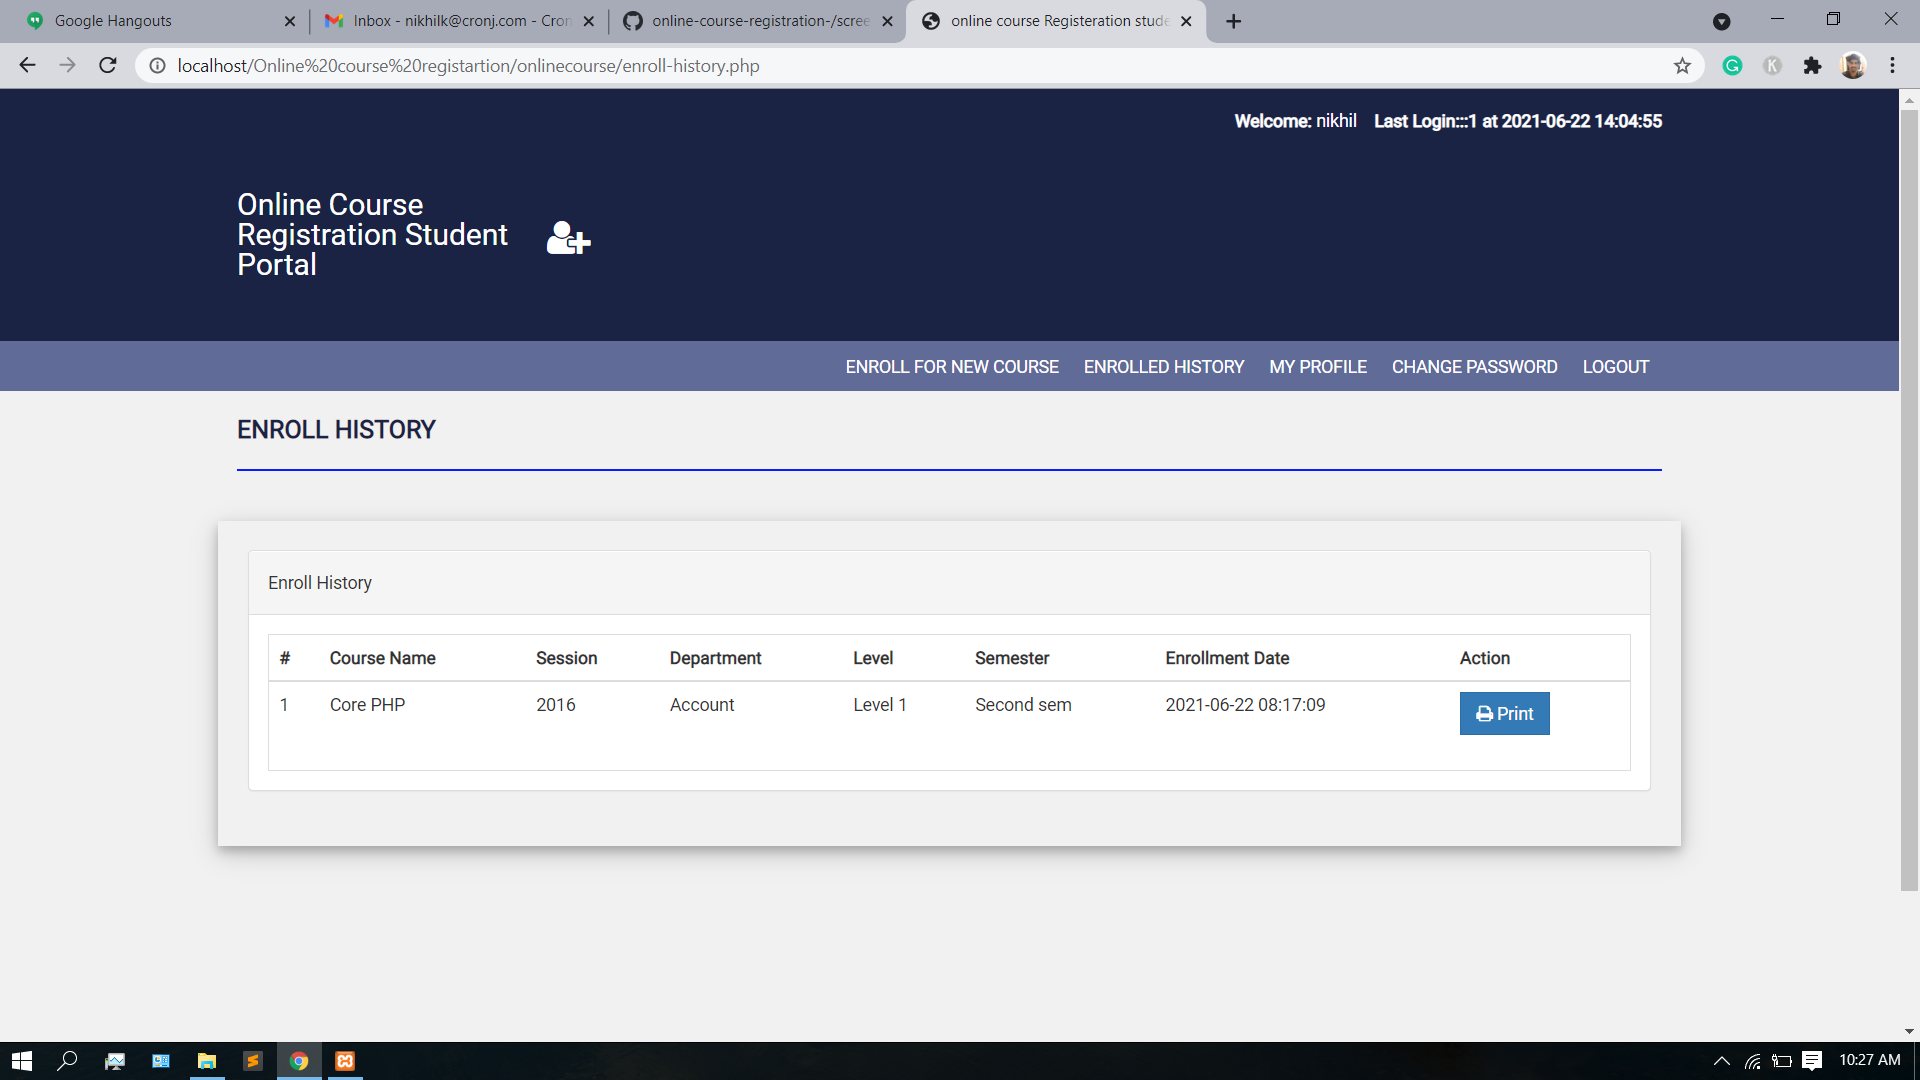Image resolution: width=1920 pixels, height=1080 pixels.
Task: Print the Core PHP enrollment
Action: point(1504,714)
